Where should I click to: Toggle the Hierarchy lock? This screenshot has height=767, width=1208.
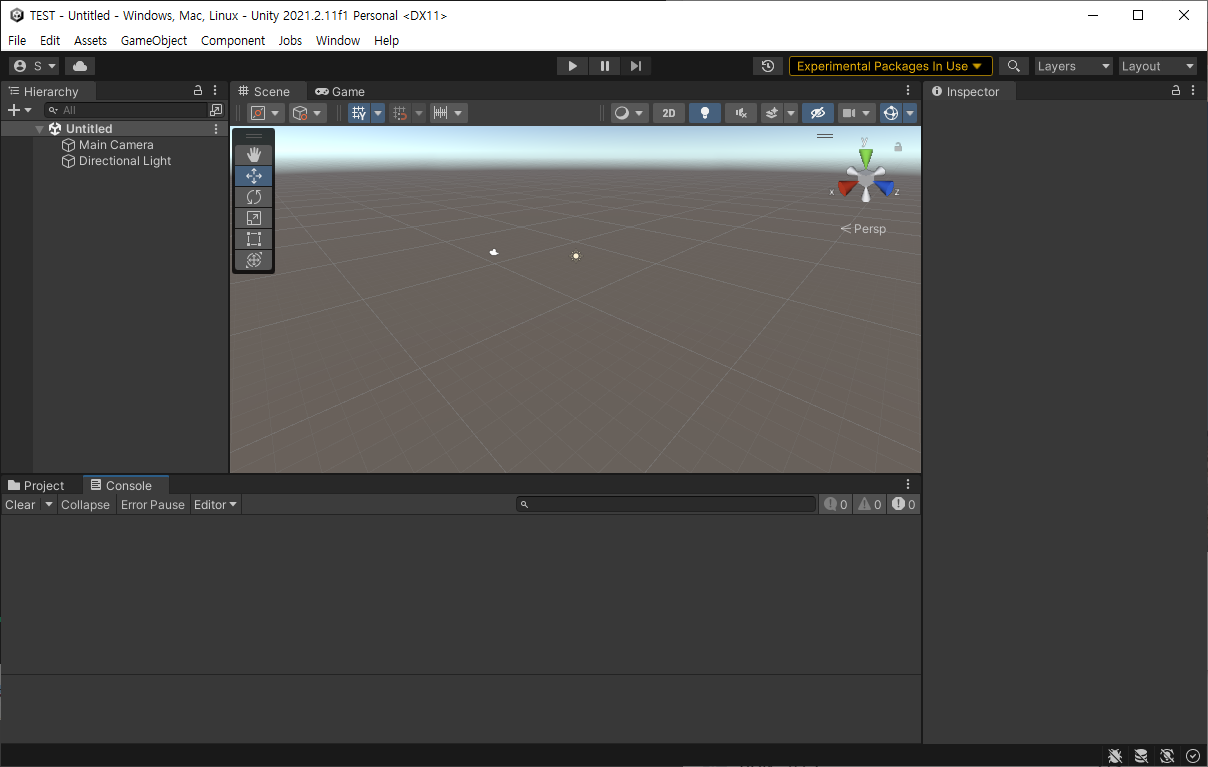pyautogui.click(x=197, y=91)
